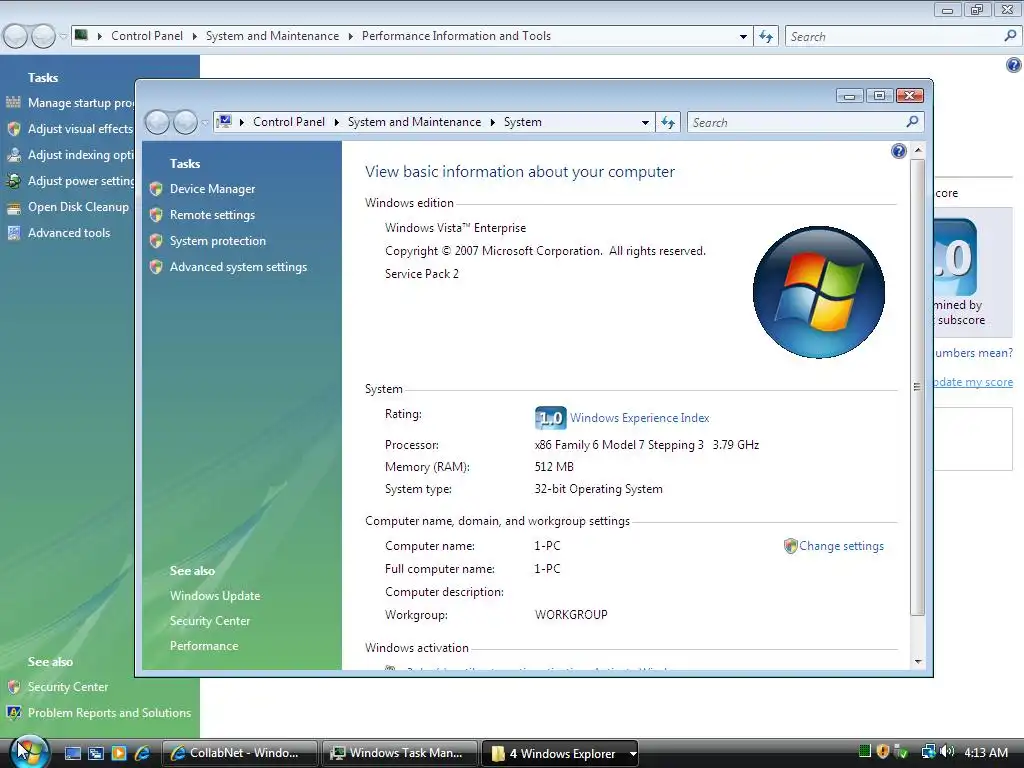Open Remote settings in System window
This screenshot has height=768, width=1024.
pyautogui.click(x=212, y=215)
